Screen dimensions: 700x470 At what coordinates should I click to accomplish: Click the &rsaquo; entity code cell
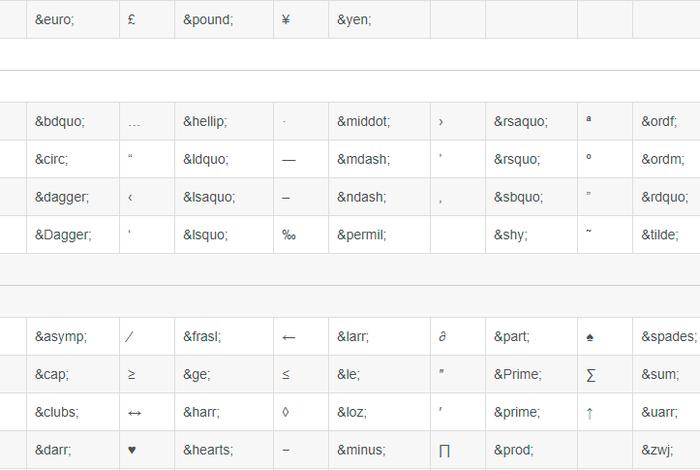tap(520, 121)
